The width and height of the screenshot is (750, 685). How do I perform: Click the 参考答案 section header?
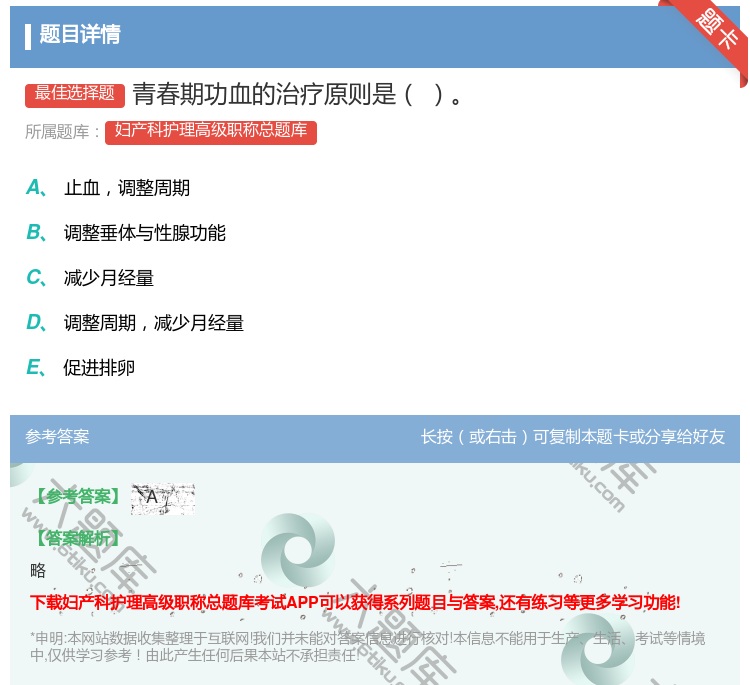(x=57, y=437)
